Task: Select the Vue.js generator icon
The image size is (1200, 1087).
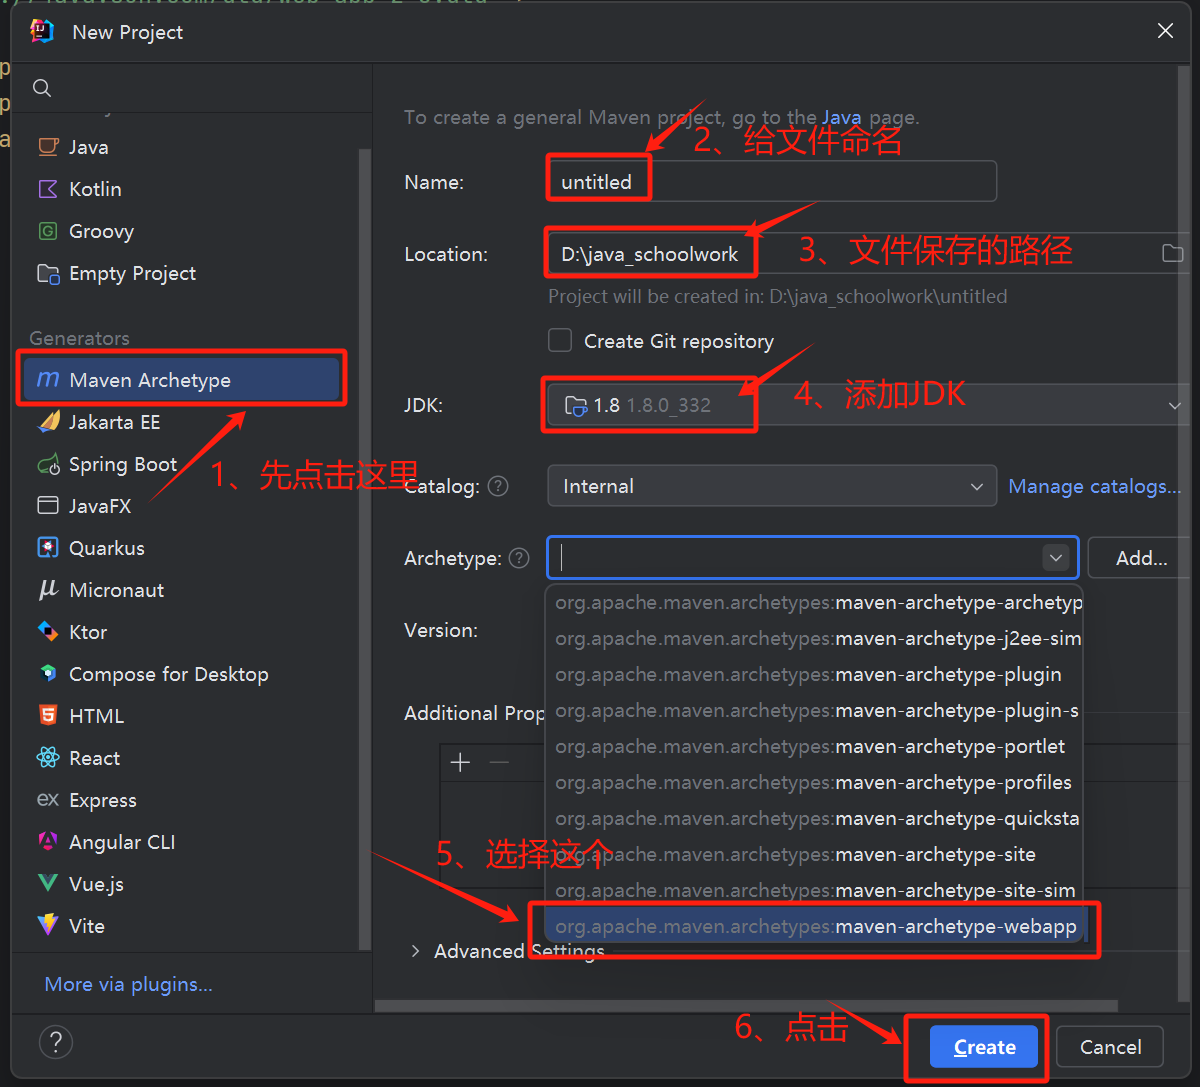Action: [48, 884]
